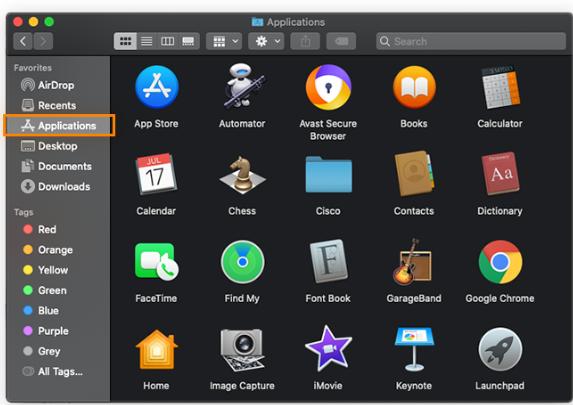
Task: Click the Applications folder title icon
Action: tap(257, 22)
